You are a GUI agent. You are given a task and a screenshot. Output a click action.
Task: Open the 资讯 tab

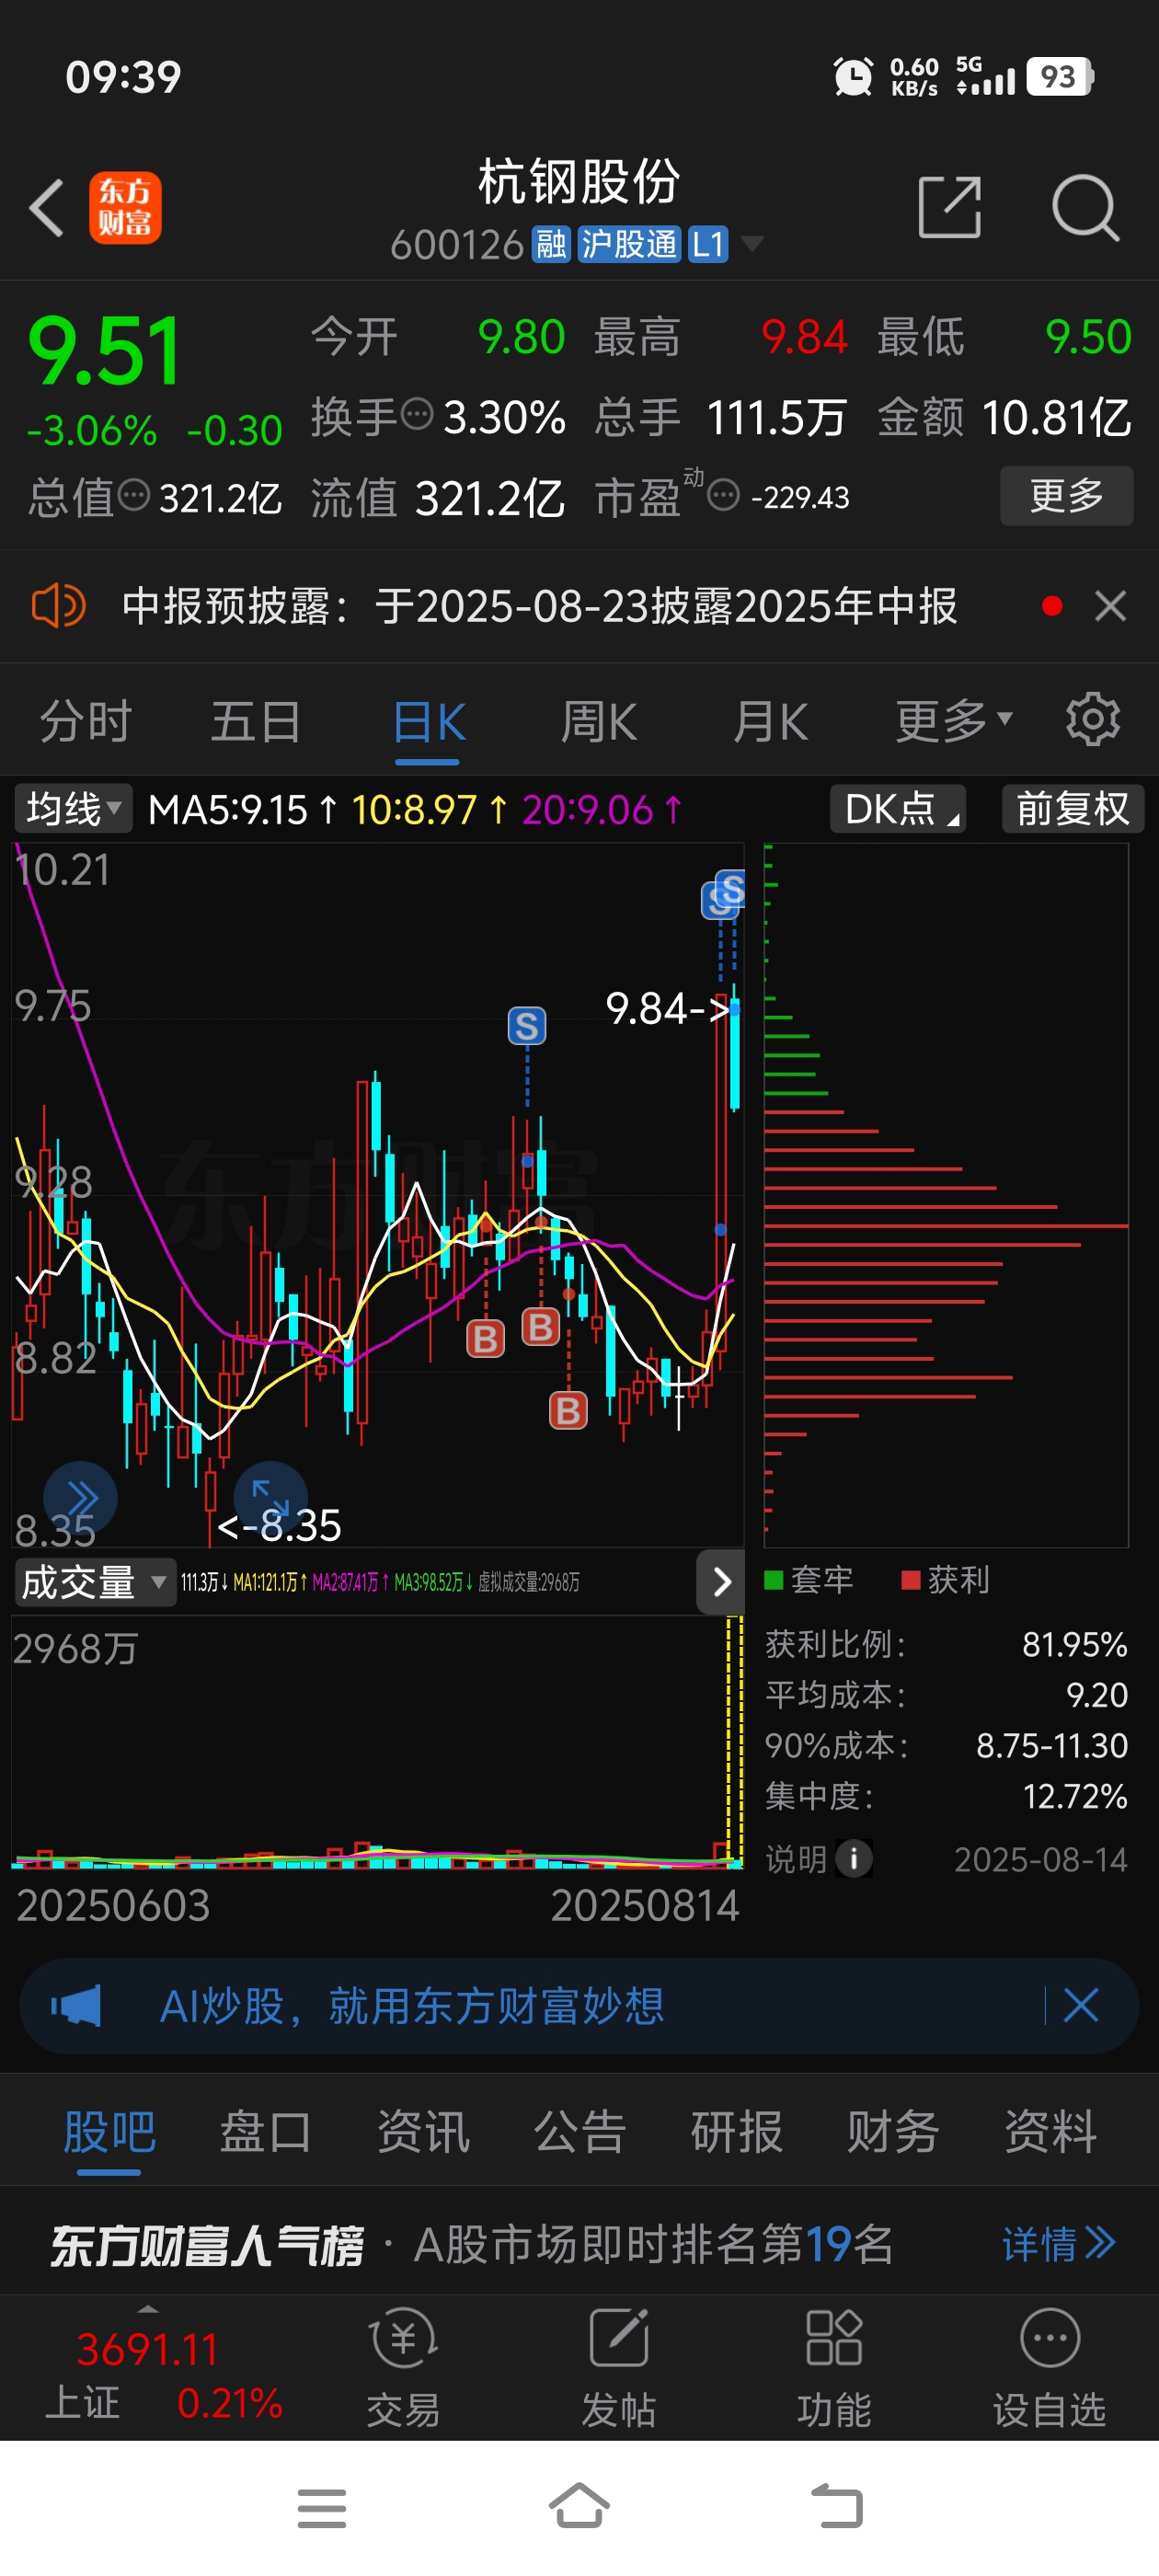423,2131
